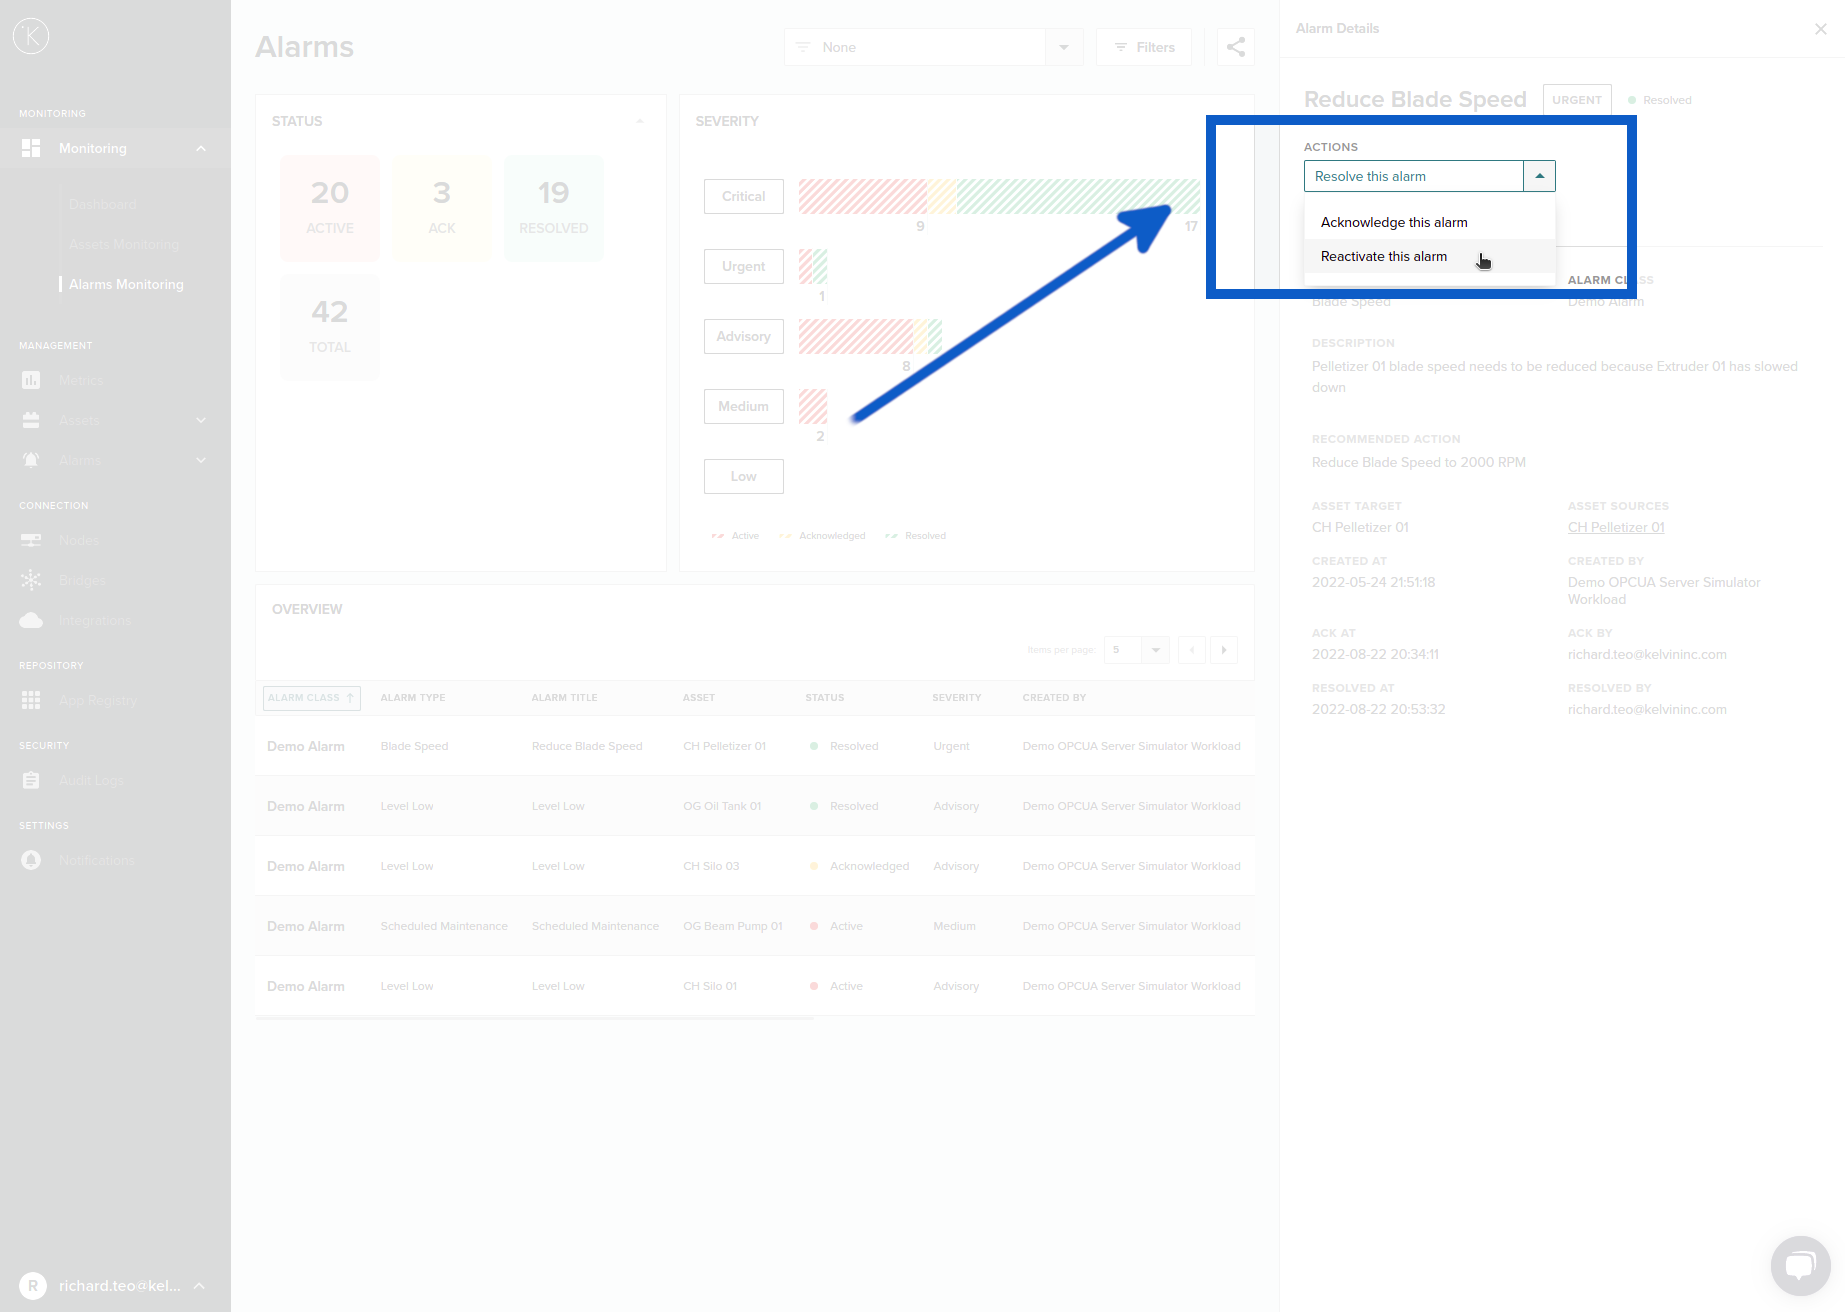Open Notifications settings
This screenshot has height=1312, width=1845.
(x=96, y=861)
